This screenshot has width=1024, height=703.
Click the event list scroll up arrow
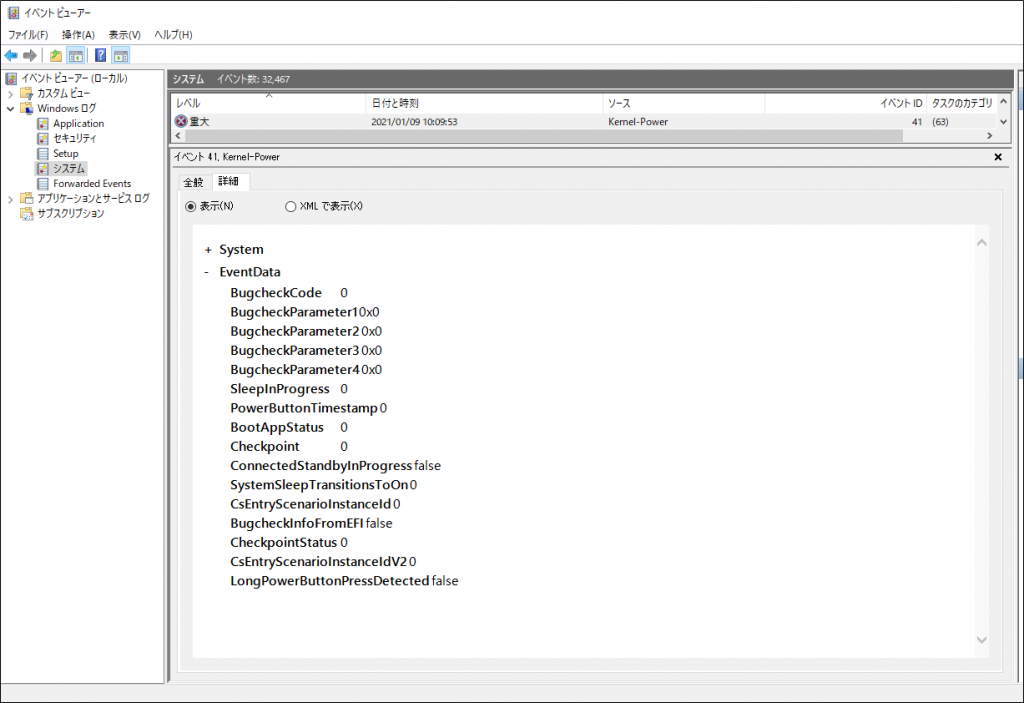point(1004,102)
